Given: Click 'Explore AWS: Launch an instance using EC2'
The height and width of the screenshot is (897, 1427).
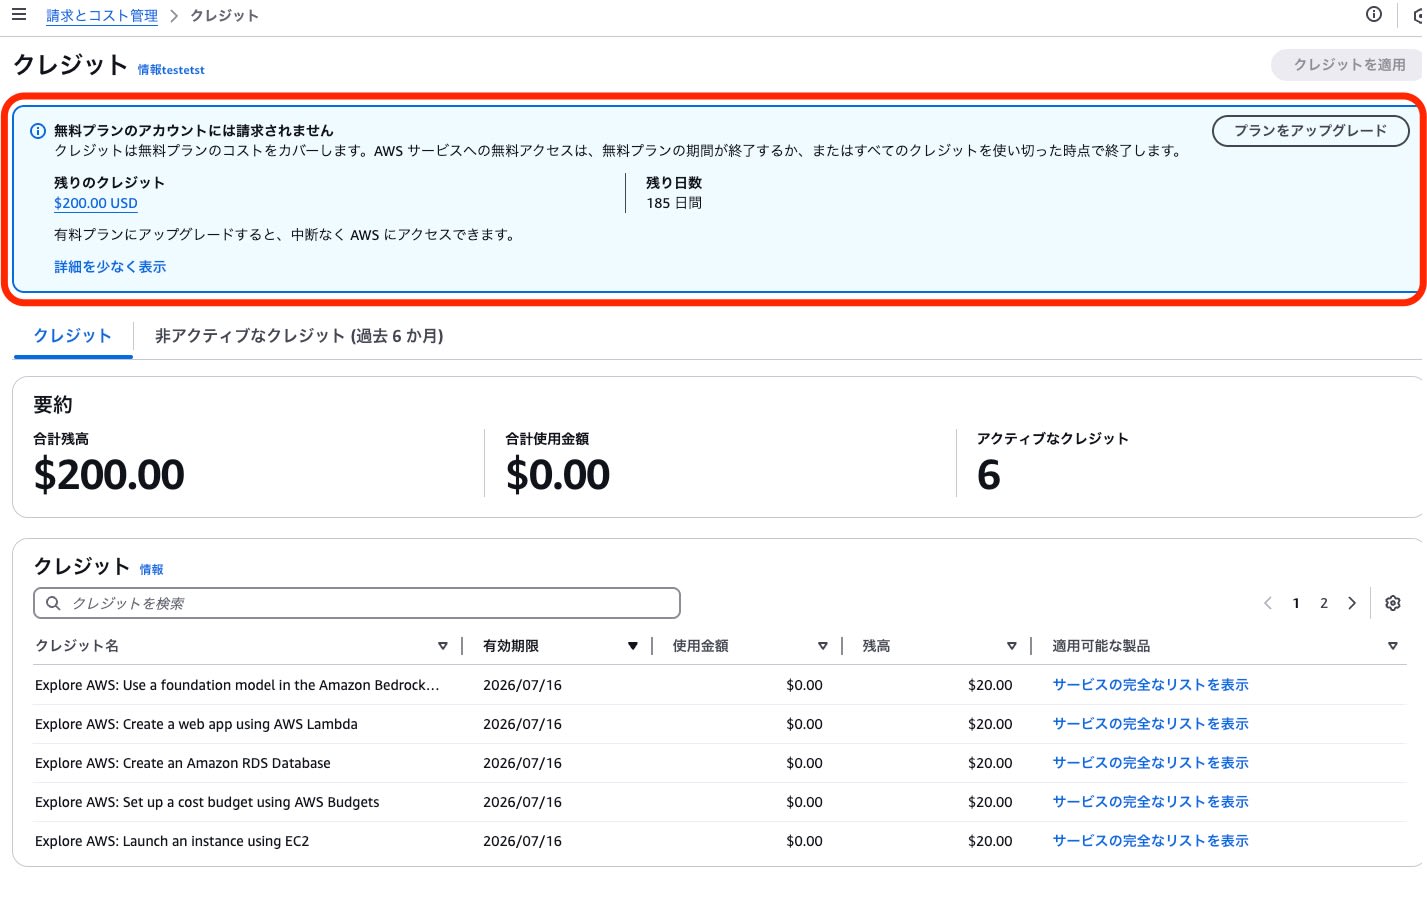Looking at the screenshot, I should (172, 841).
